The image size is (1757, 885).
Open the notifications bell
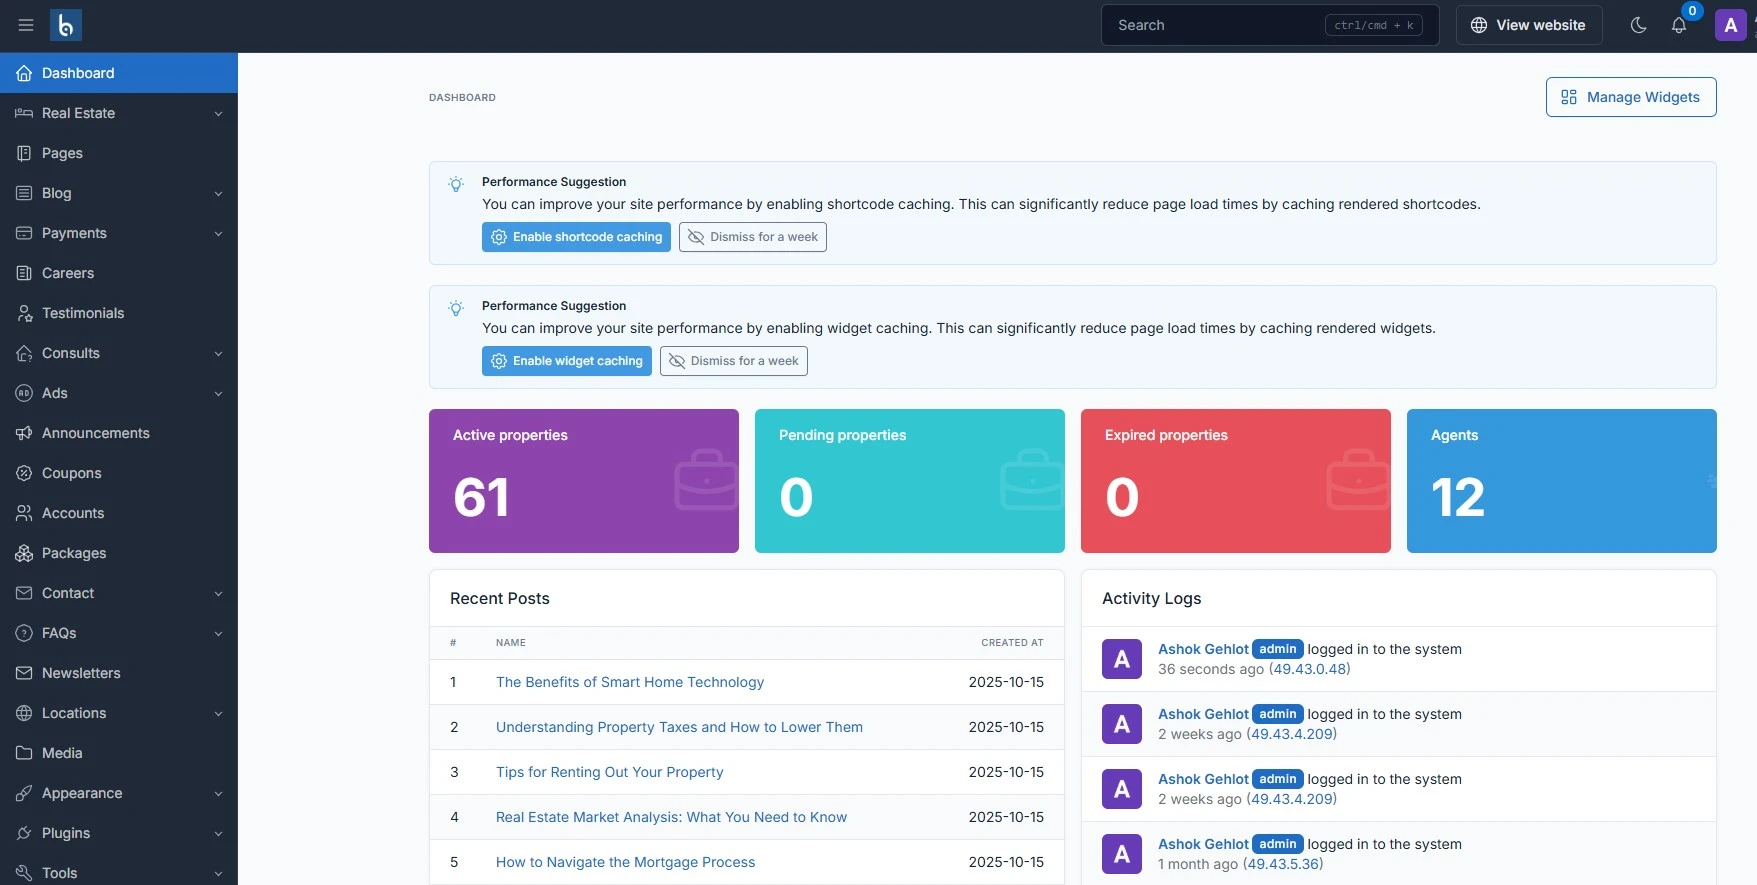(x=1679, y=26)
